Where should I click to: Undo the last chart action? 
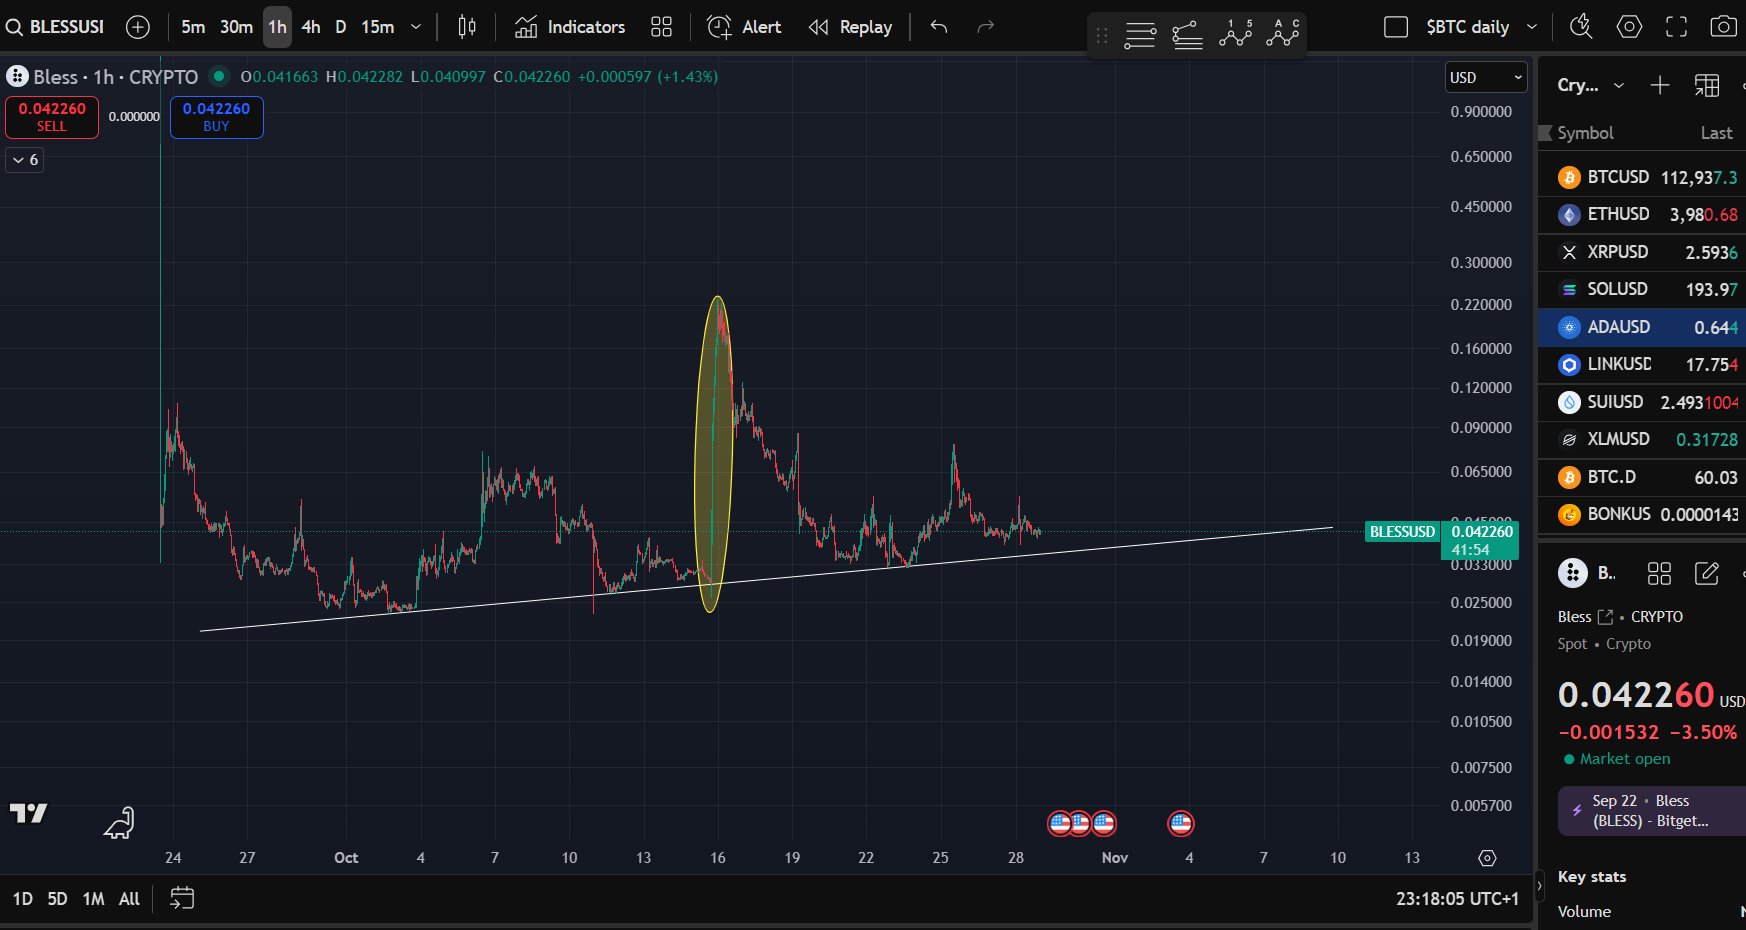coord(938,27)
